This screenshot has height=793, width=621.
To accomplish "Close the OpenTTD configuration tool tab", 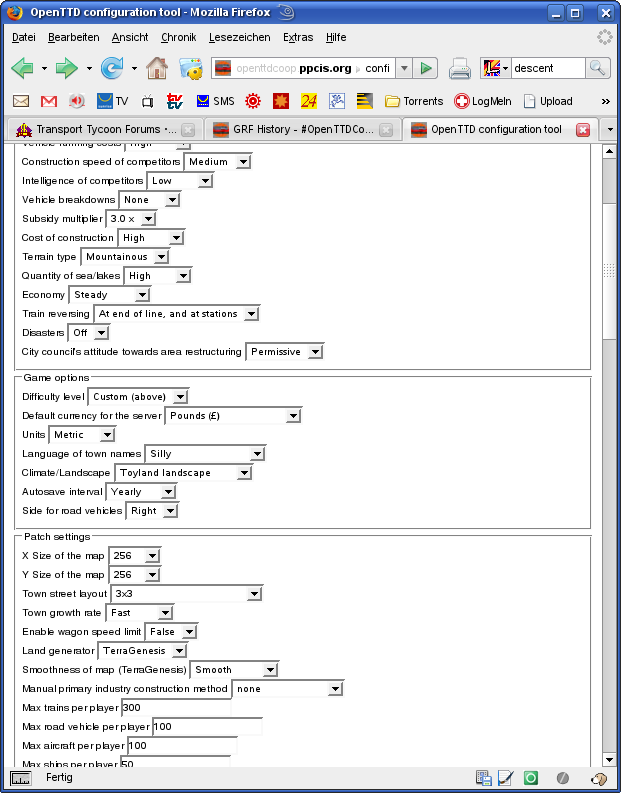I will [x=583, y=130].
